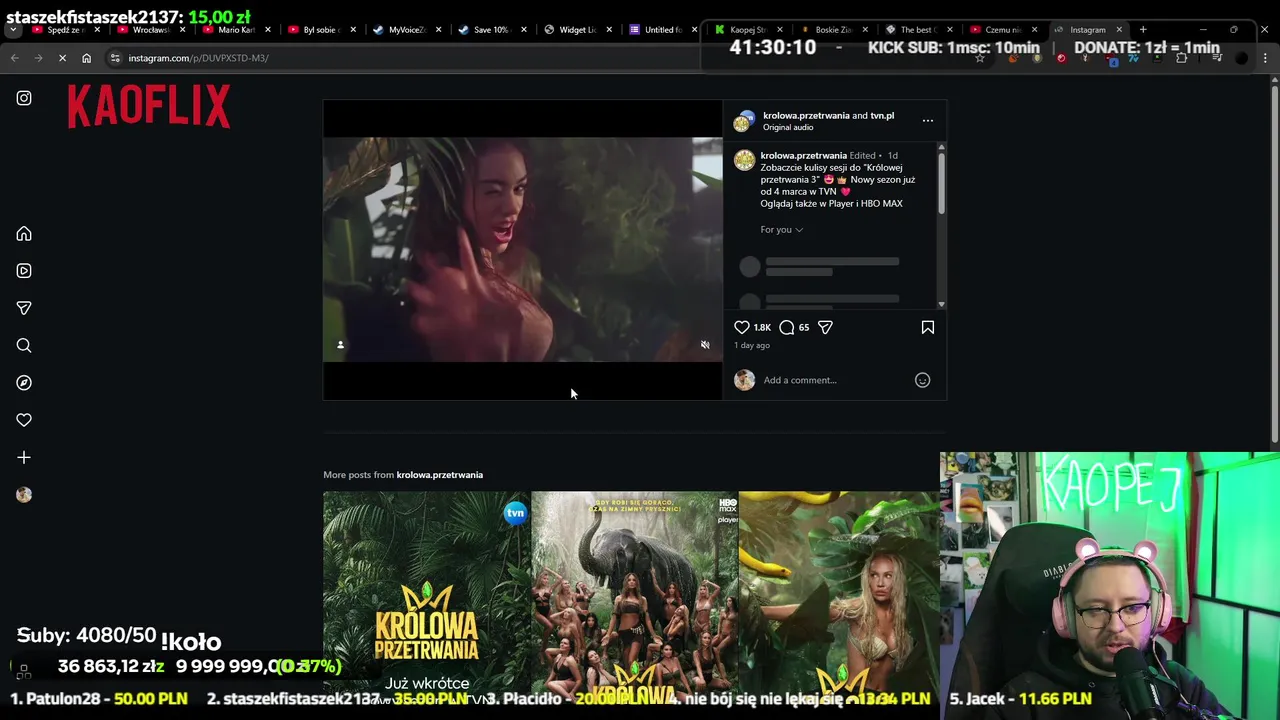Go to Instagram Home icon

(x=24, y=234)
